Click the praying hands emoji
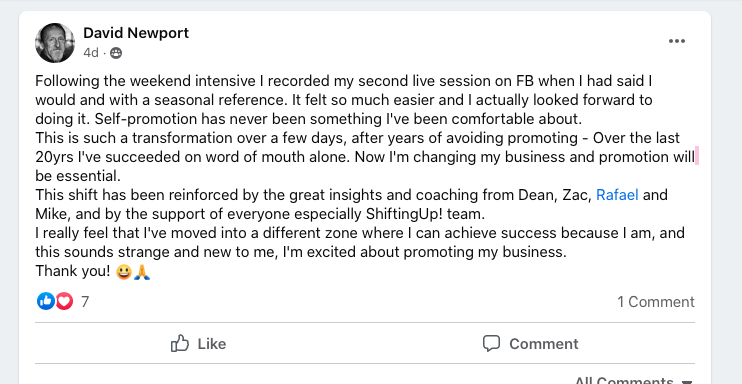 [142, 272]
